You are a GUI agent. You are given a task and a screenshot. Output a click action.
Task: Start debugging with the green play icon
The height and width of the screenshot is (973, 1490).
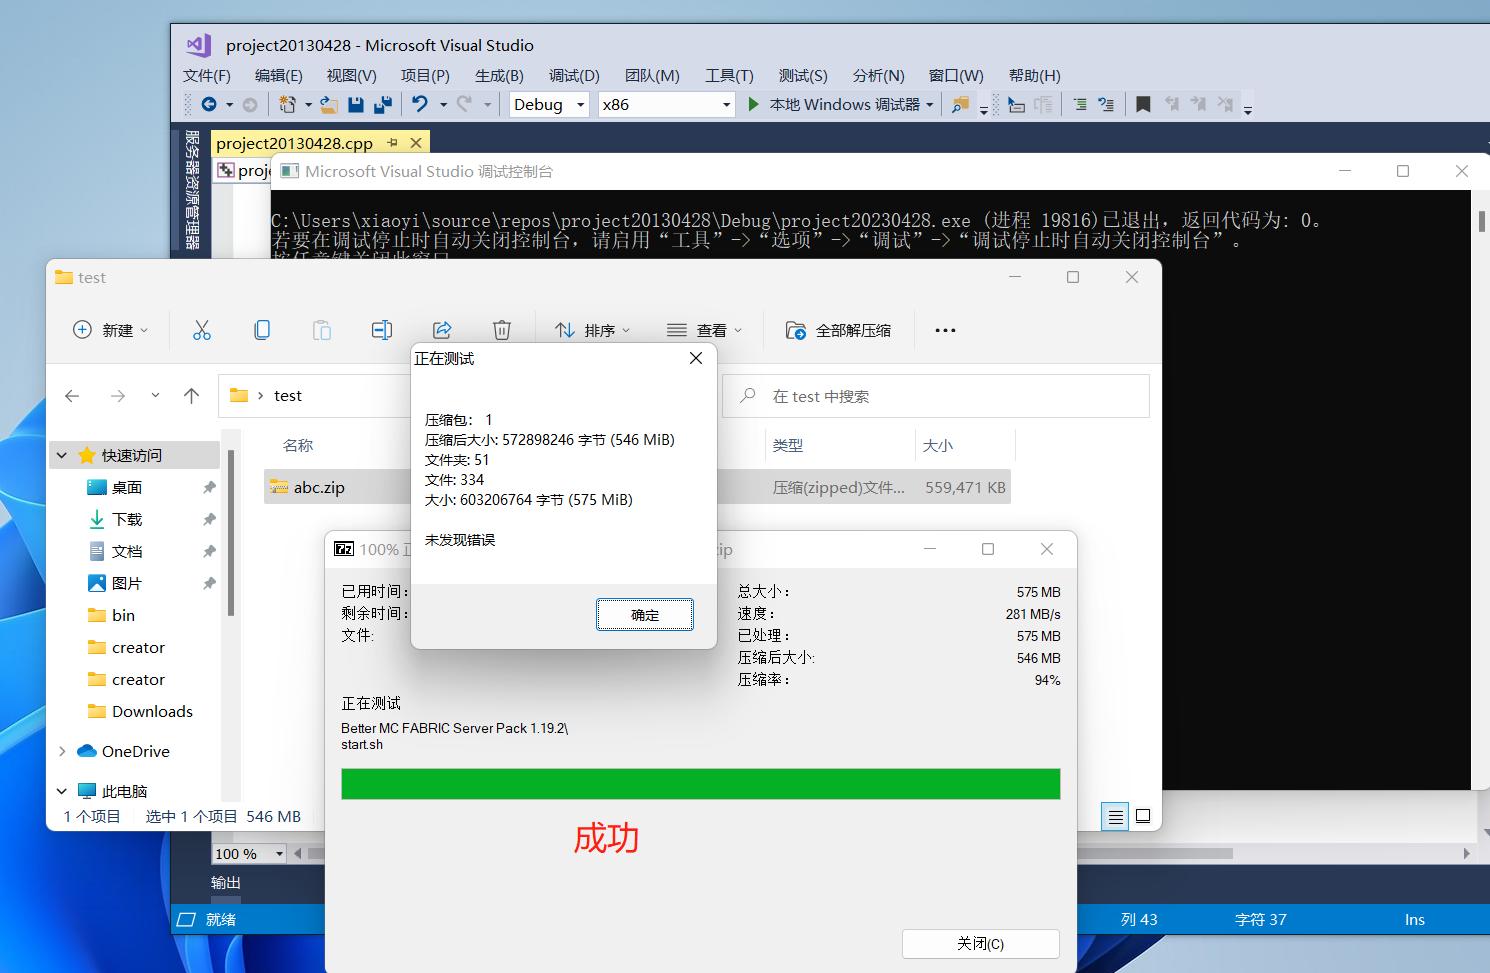[x=754, y=104]
